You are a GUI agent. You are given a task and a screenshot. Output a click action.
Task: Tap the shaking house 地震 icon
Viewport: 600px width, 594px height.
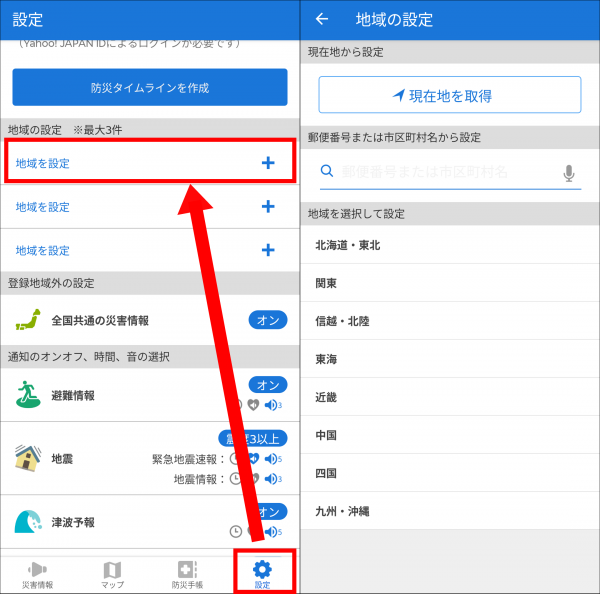(28, 458)
